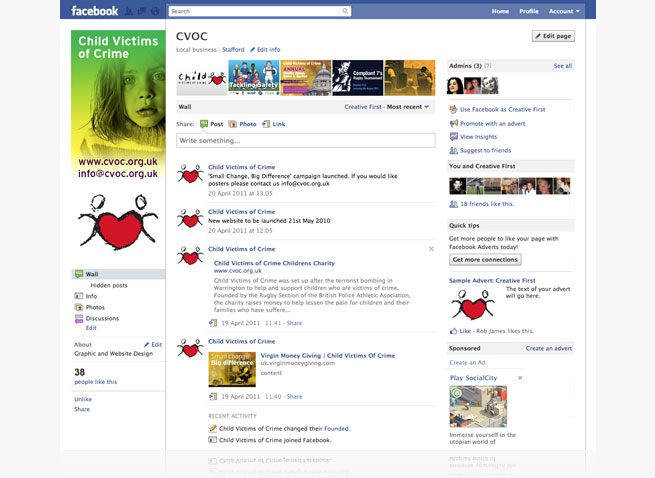655x478 pixels.
Task: Click avatar beside the New website post
Action: pos(190,219)
